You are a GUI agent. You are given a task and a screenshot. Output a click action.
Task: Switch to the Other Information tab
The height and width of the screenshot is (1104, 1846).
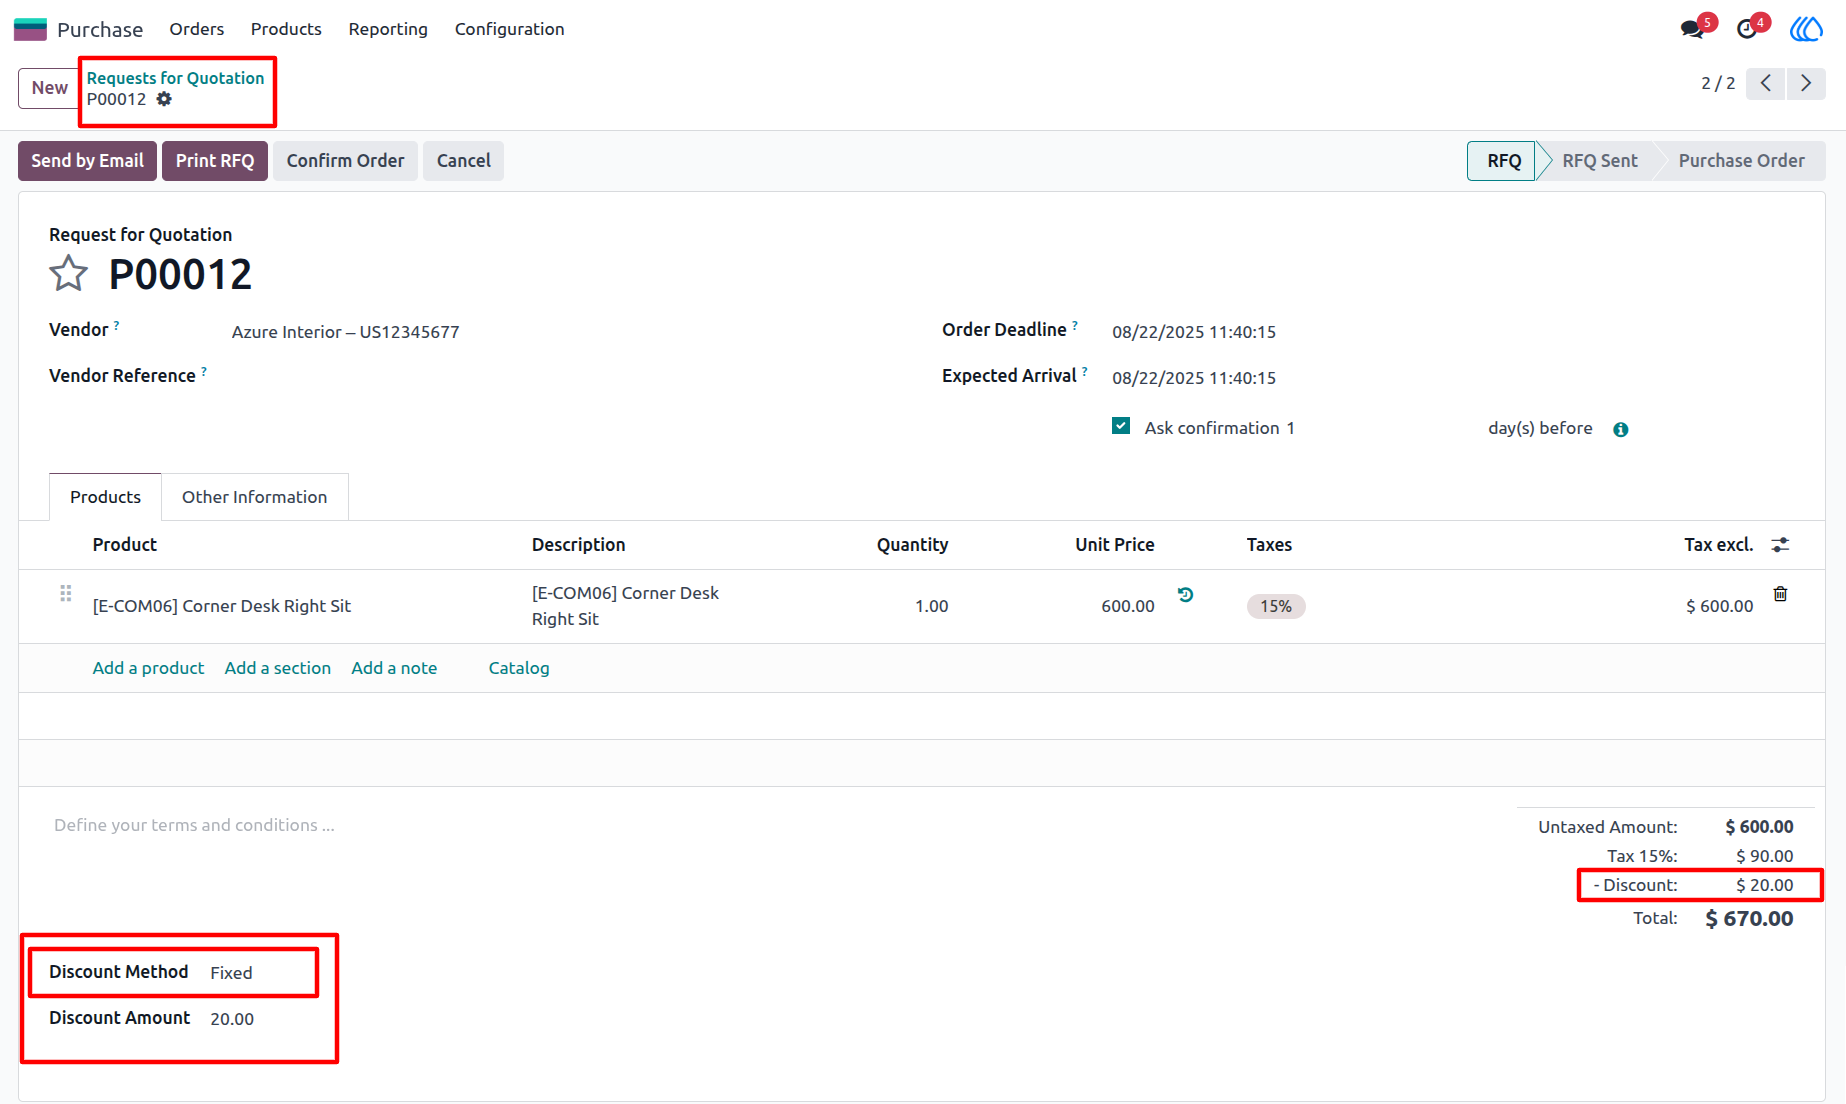254,497
